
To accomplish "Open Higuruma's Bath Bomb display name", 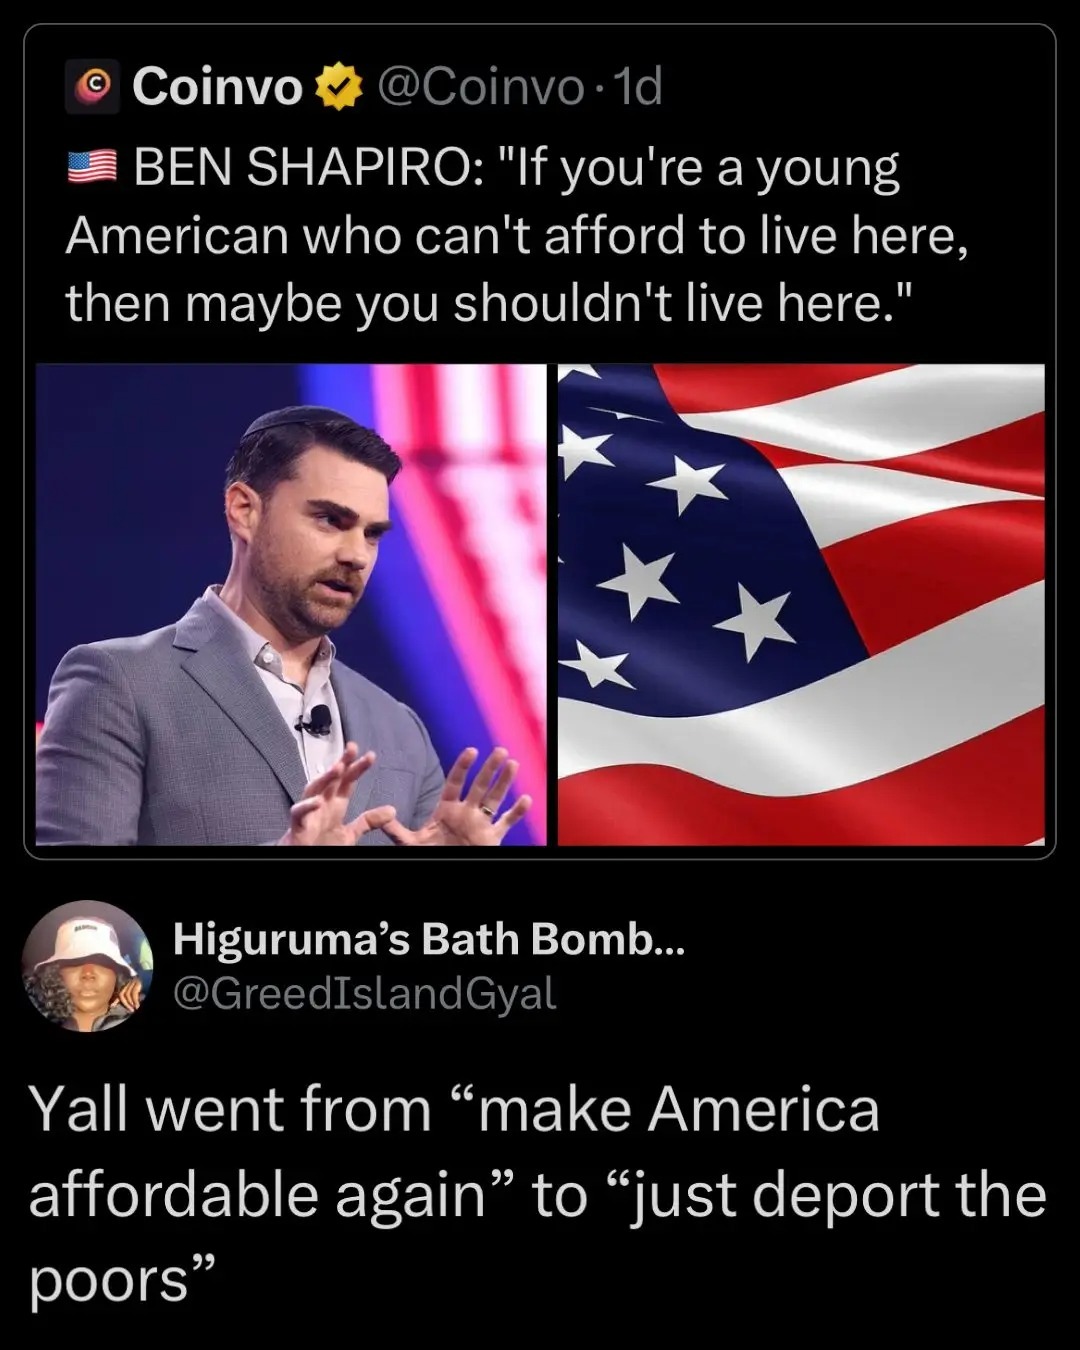I will [428, 939].
